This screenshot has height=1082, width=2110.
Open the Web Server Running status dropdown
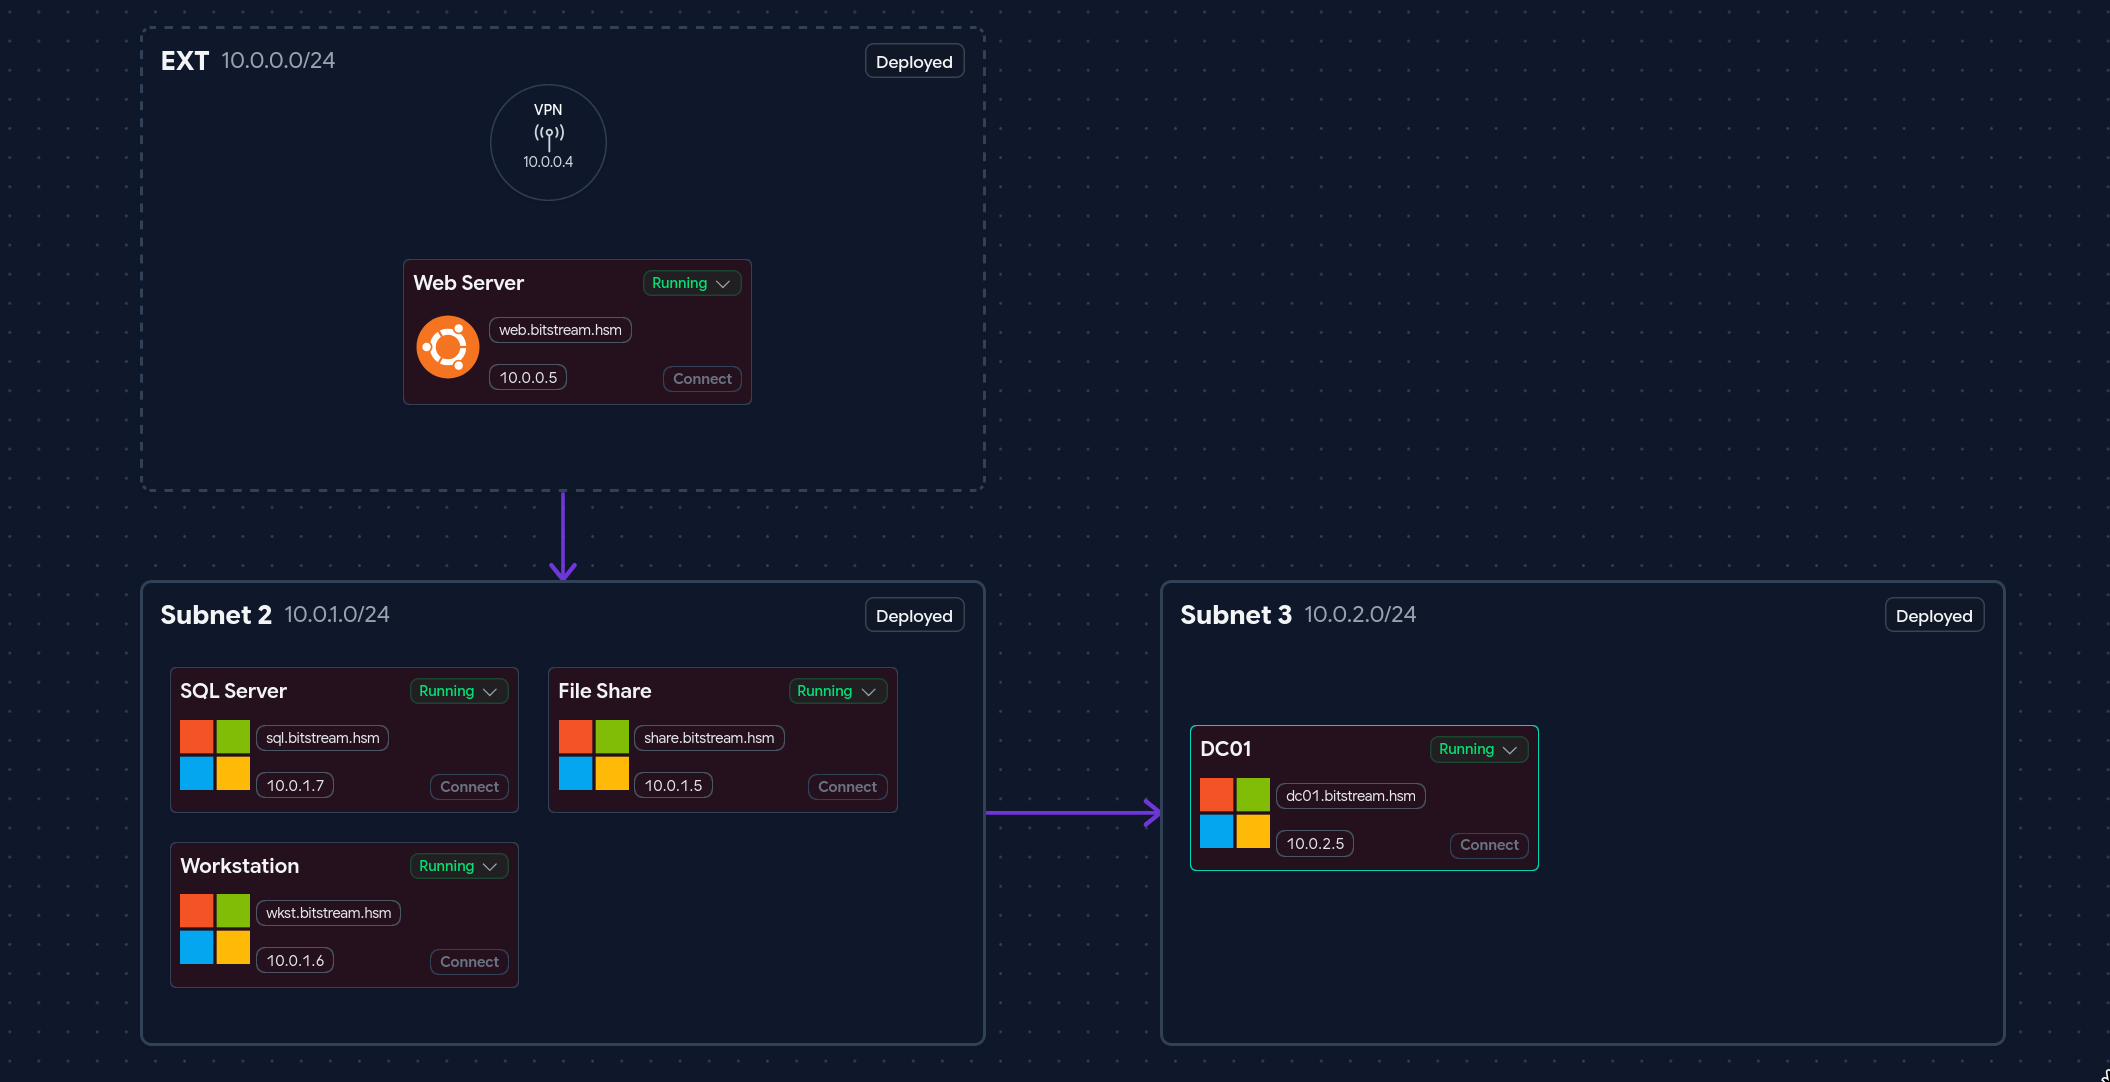click(692, 283)
